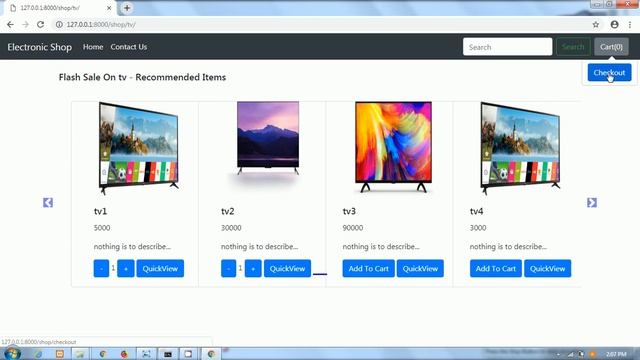
Task: Click the green Search button
Action: (573, 47)
